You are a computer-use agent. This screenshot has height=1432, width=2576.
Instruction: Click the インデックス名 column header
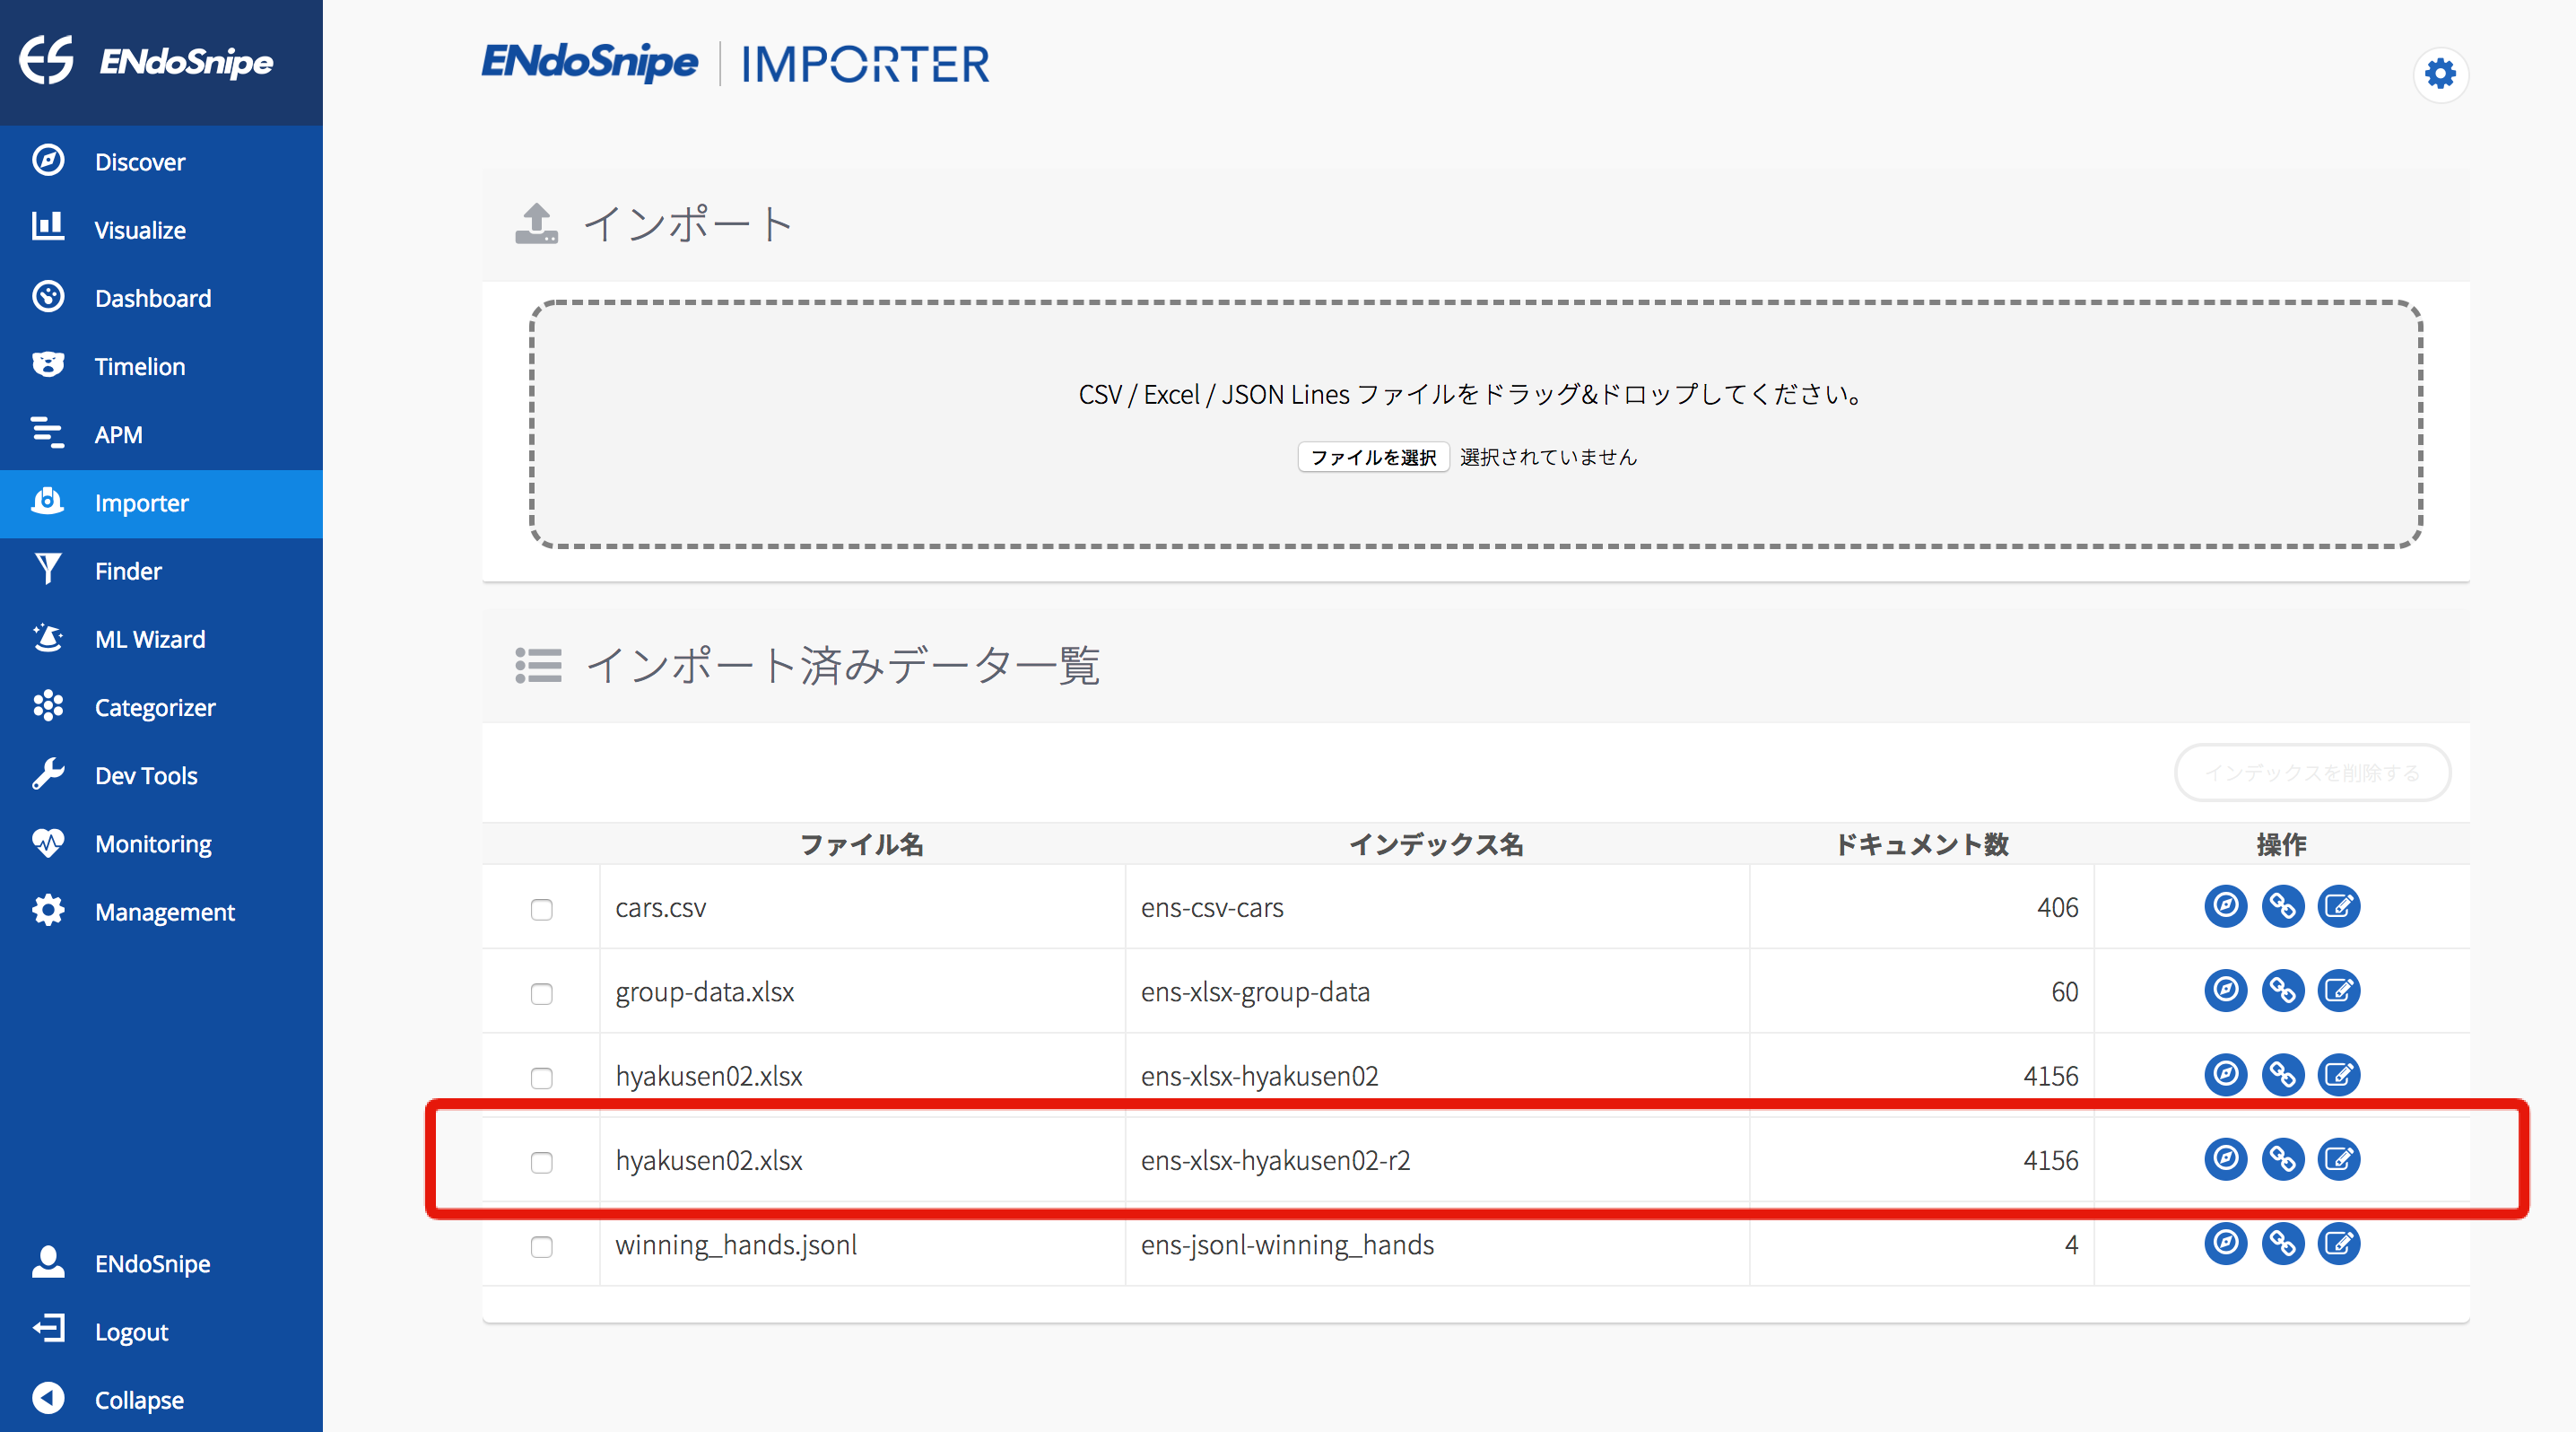tap(1436, 844)
